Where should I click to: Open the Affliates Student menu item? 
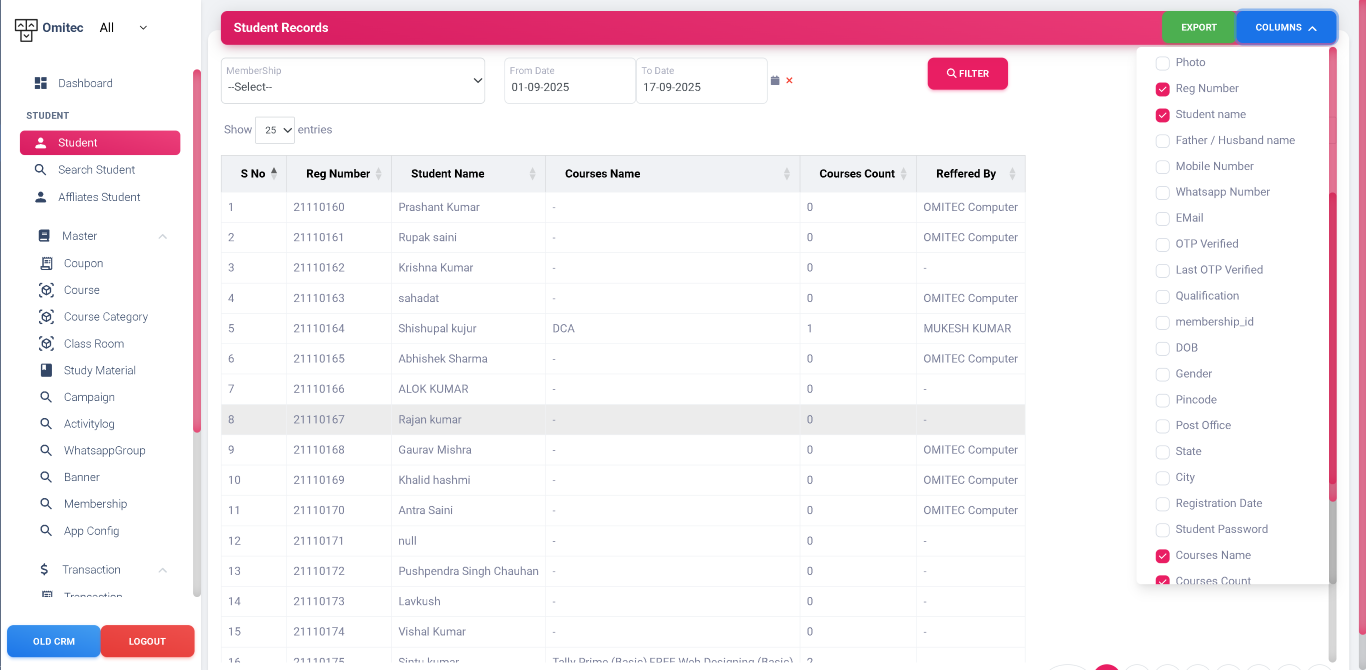[x=99, y=197]
